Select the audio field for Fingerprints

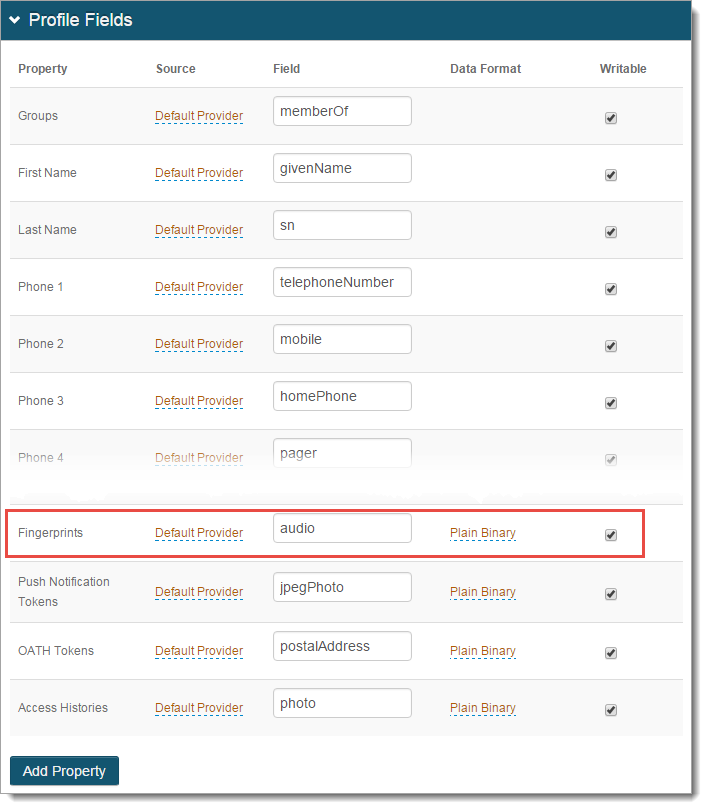coord(342,528)
